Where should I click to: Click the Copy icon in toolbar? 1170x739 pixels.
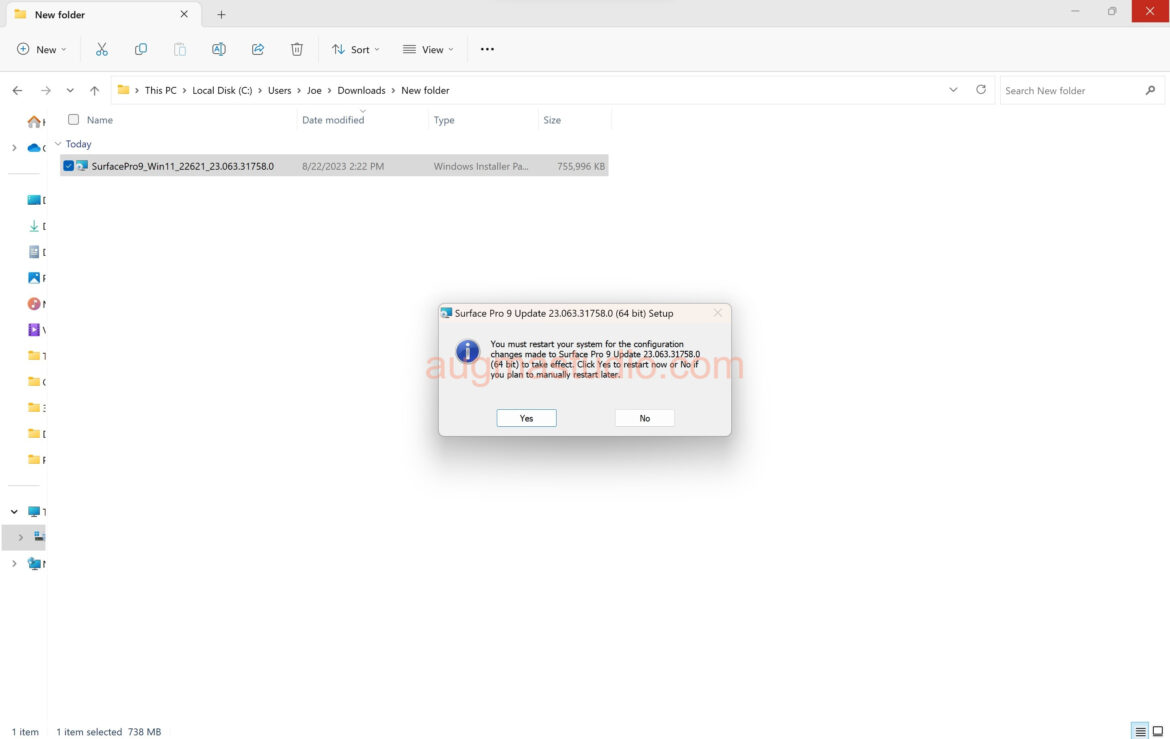140,49
